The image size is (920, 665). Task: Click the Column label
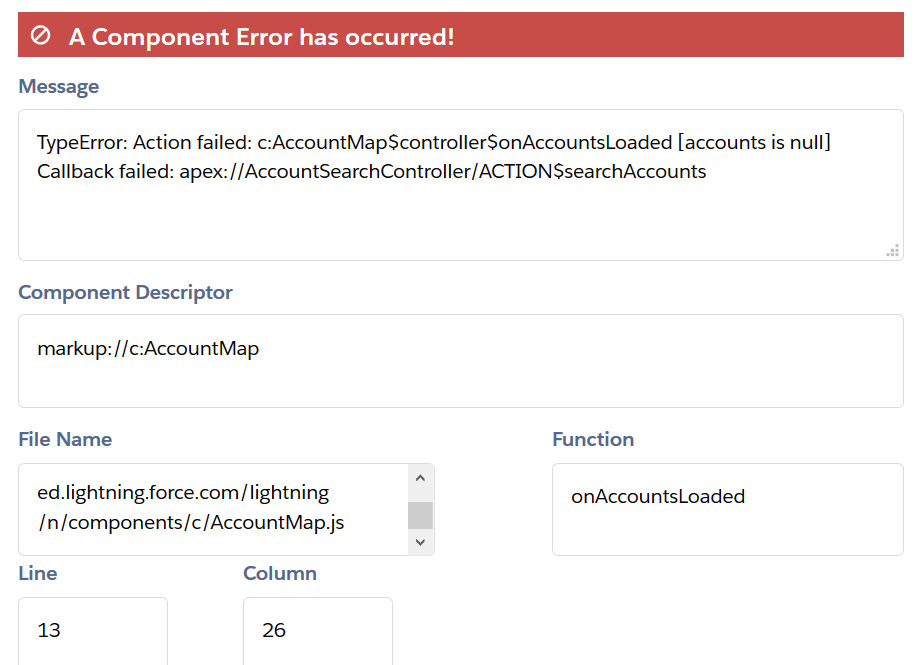click(280, 573)
